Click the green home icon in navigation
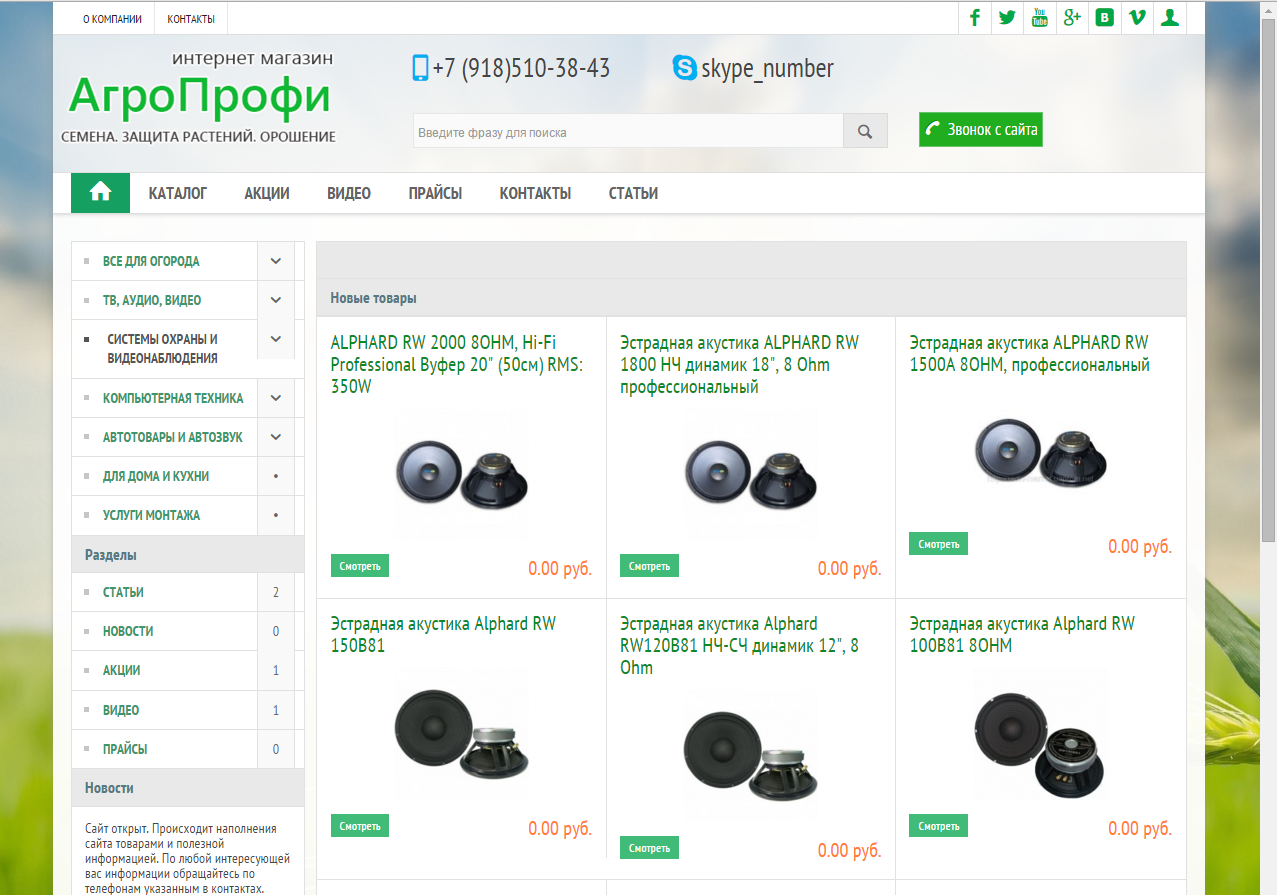The width and height of the screenshot is (1277, 895). pos(100,193)
